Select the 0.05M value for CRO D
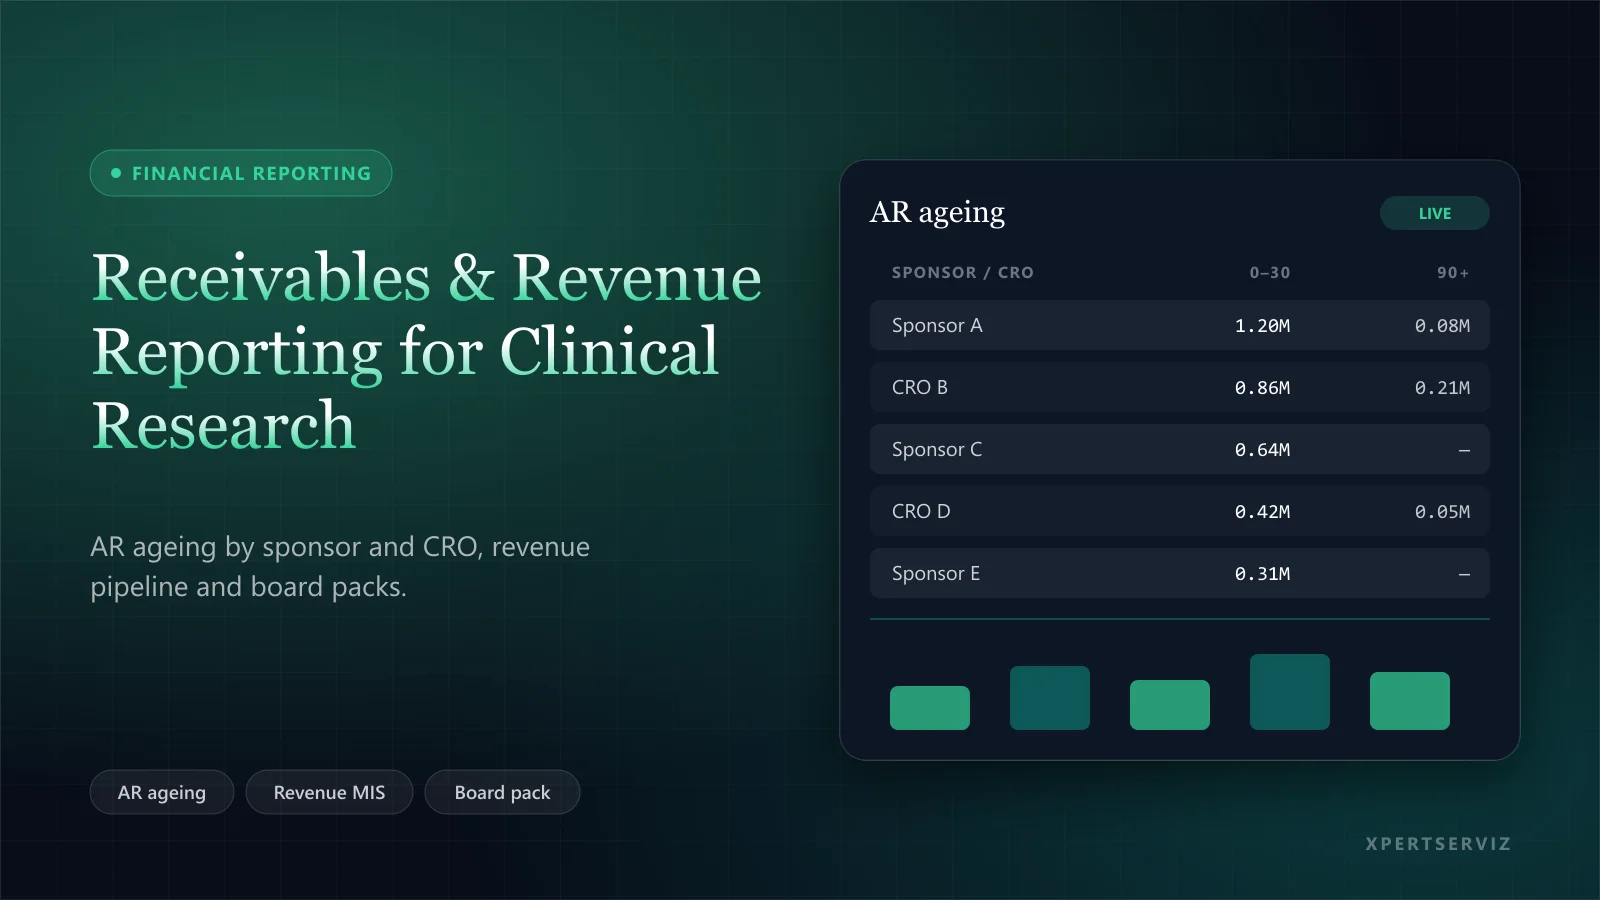Viewport: 1600px width, 900px height. [1442, 512]
